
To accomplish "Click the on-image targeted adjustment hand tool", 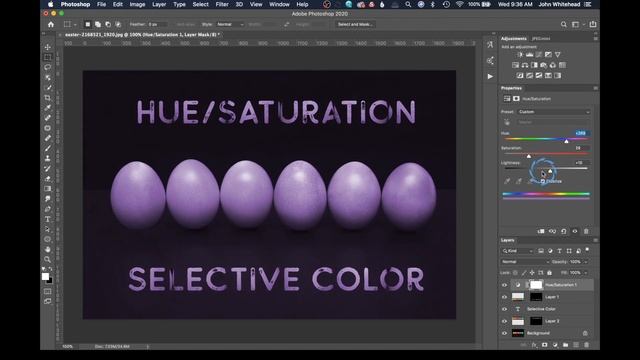I will pyautogui.click(x=507, y=122).
